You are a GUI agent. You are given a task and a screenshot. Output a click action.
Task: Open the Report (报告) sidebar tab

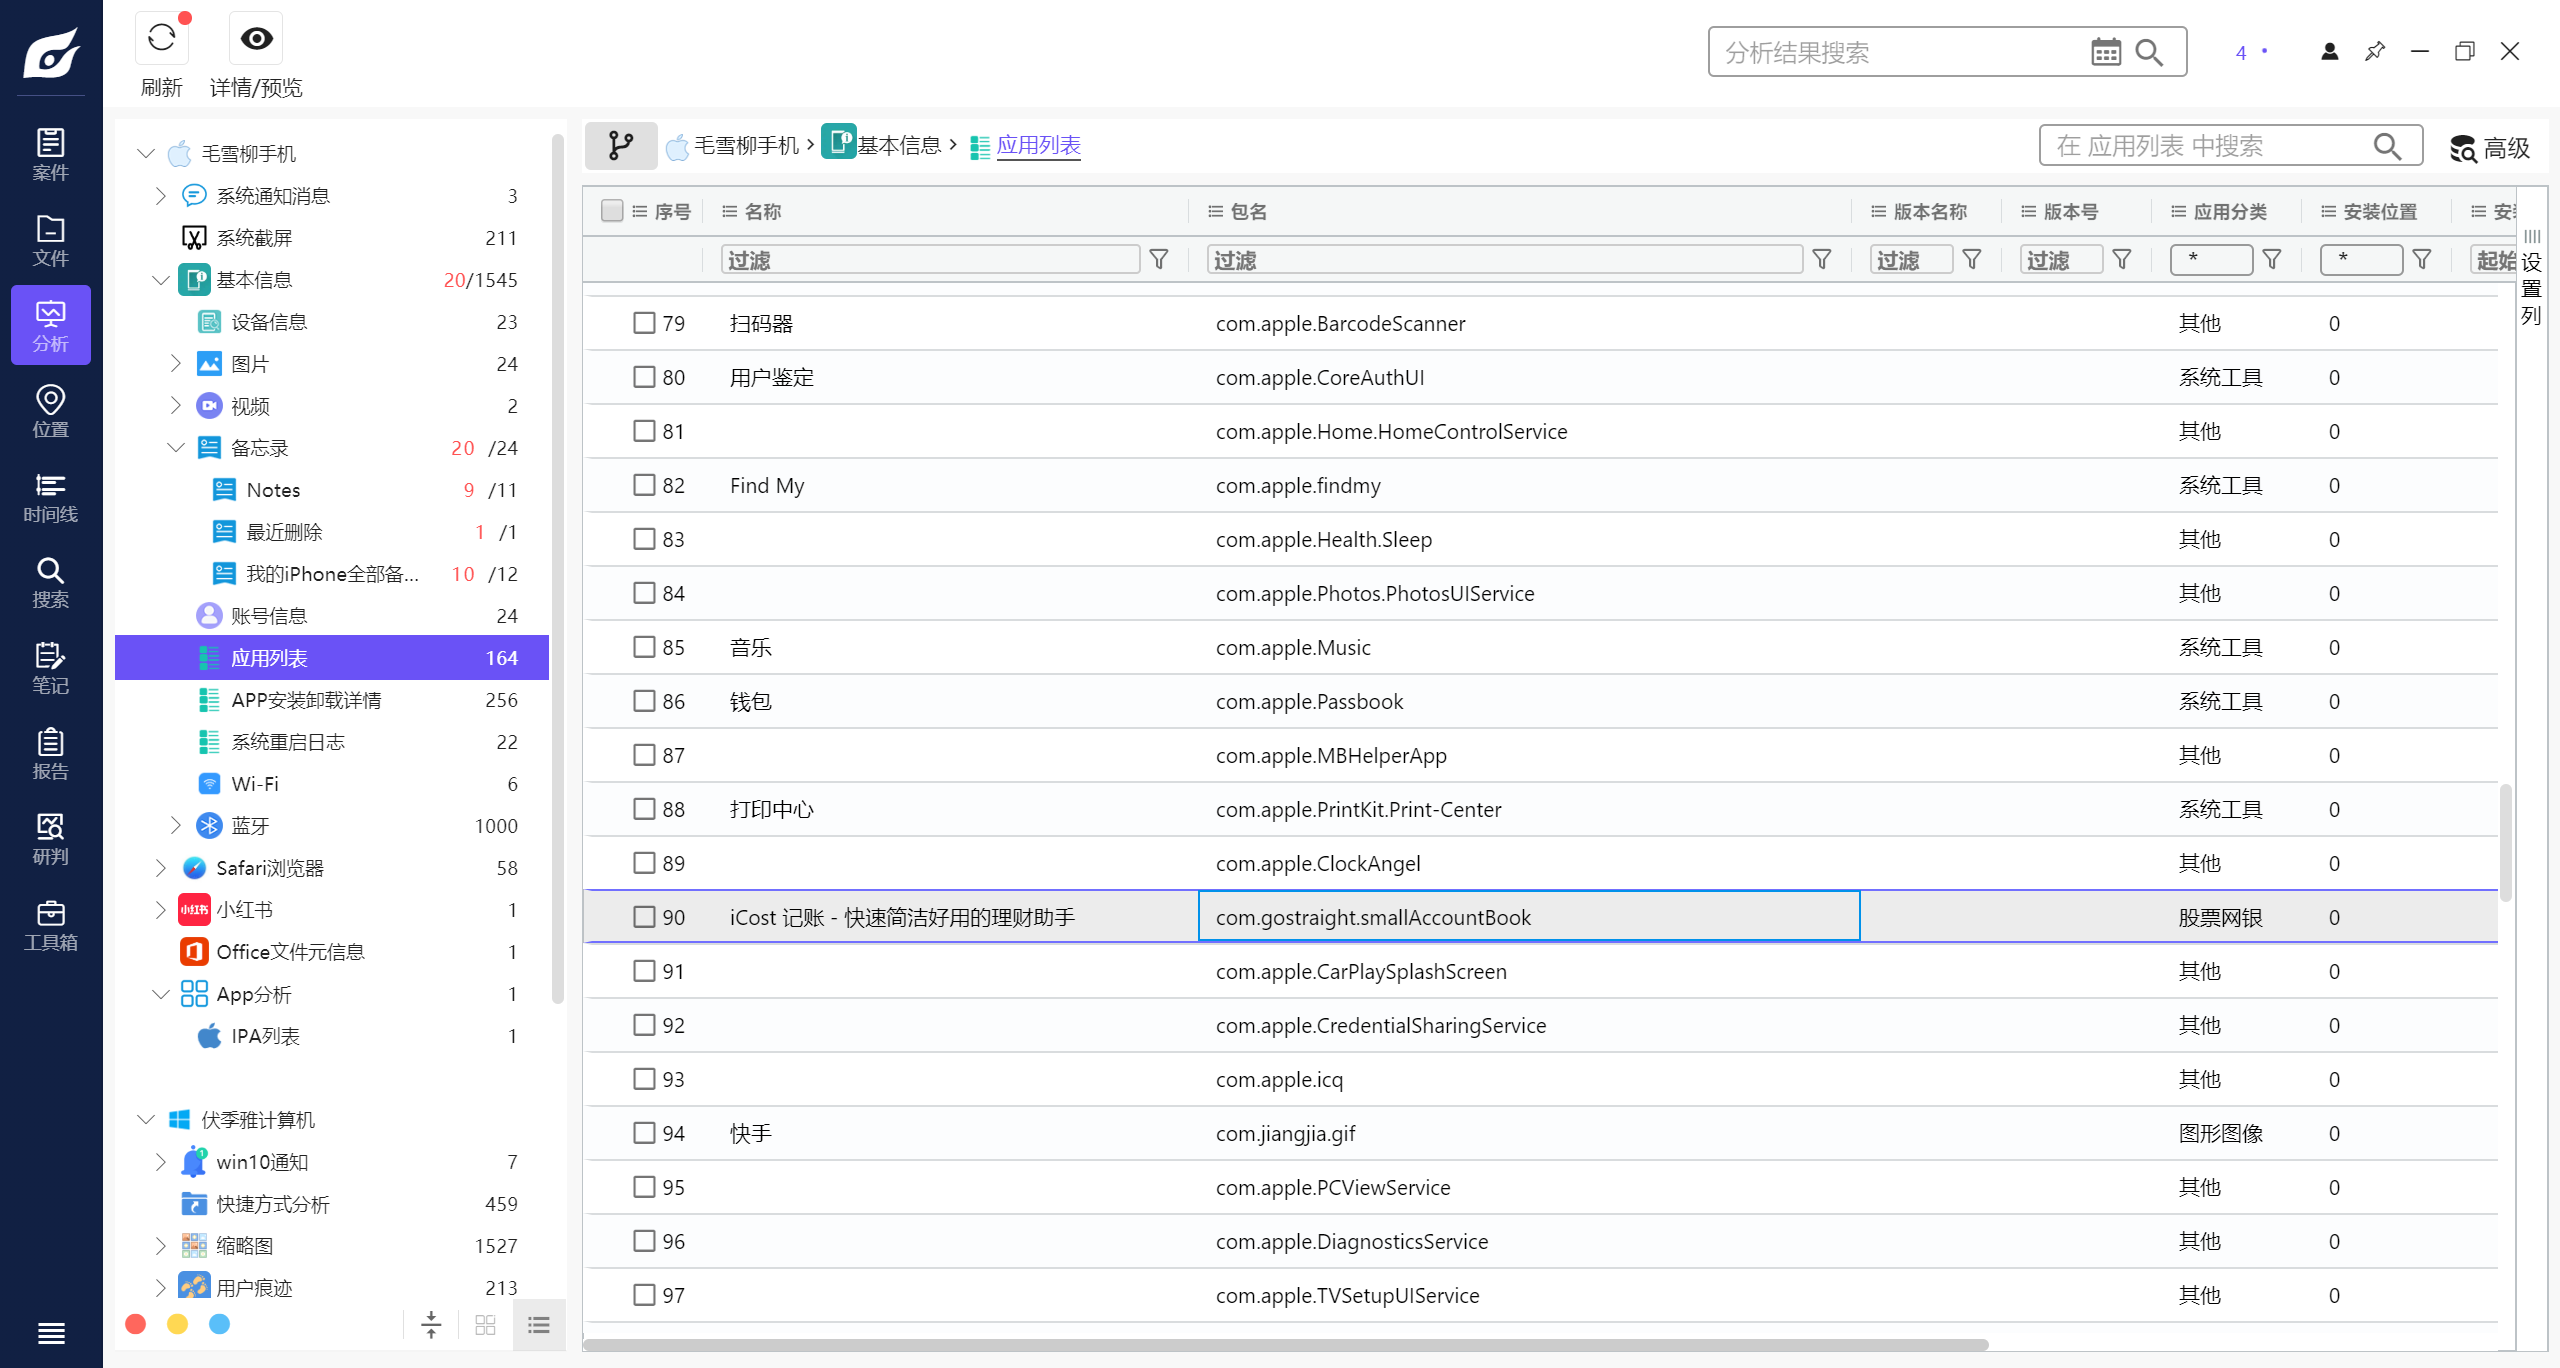[x=50, y=754]
